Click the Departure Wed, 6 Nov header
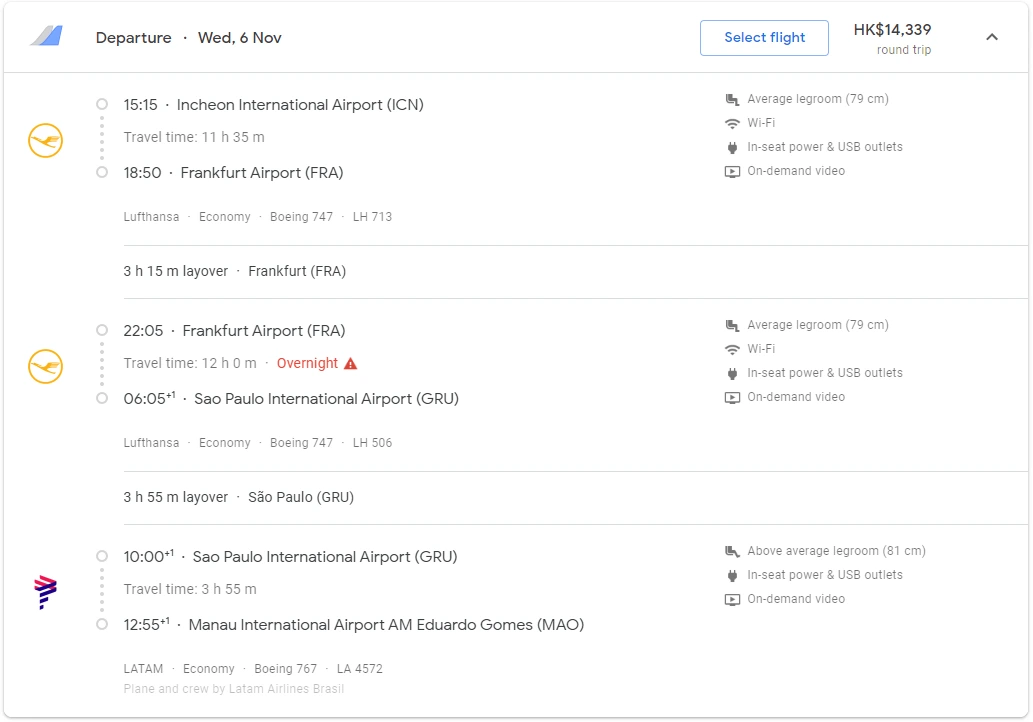Viewport: 1033px width, 722px height. (189, 38)
